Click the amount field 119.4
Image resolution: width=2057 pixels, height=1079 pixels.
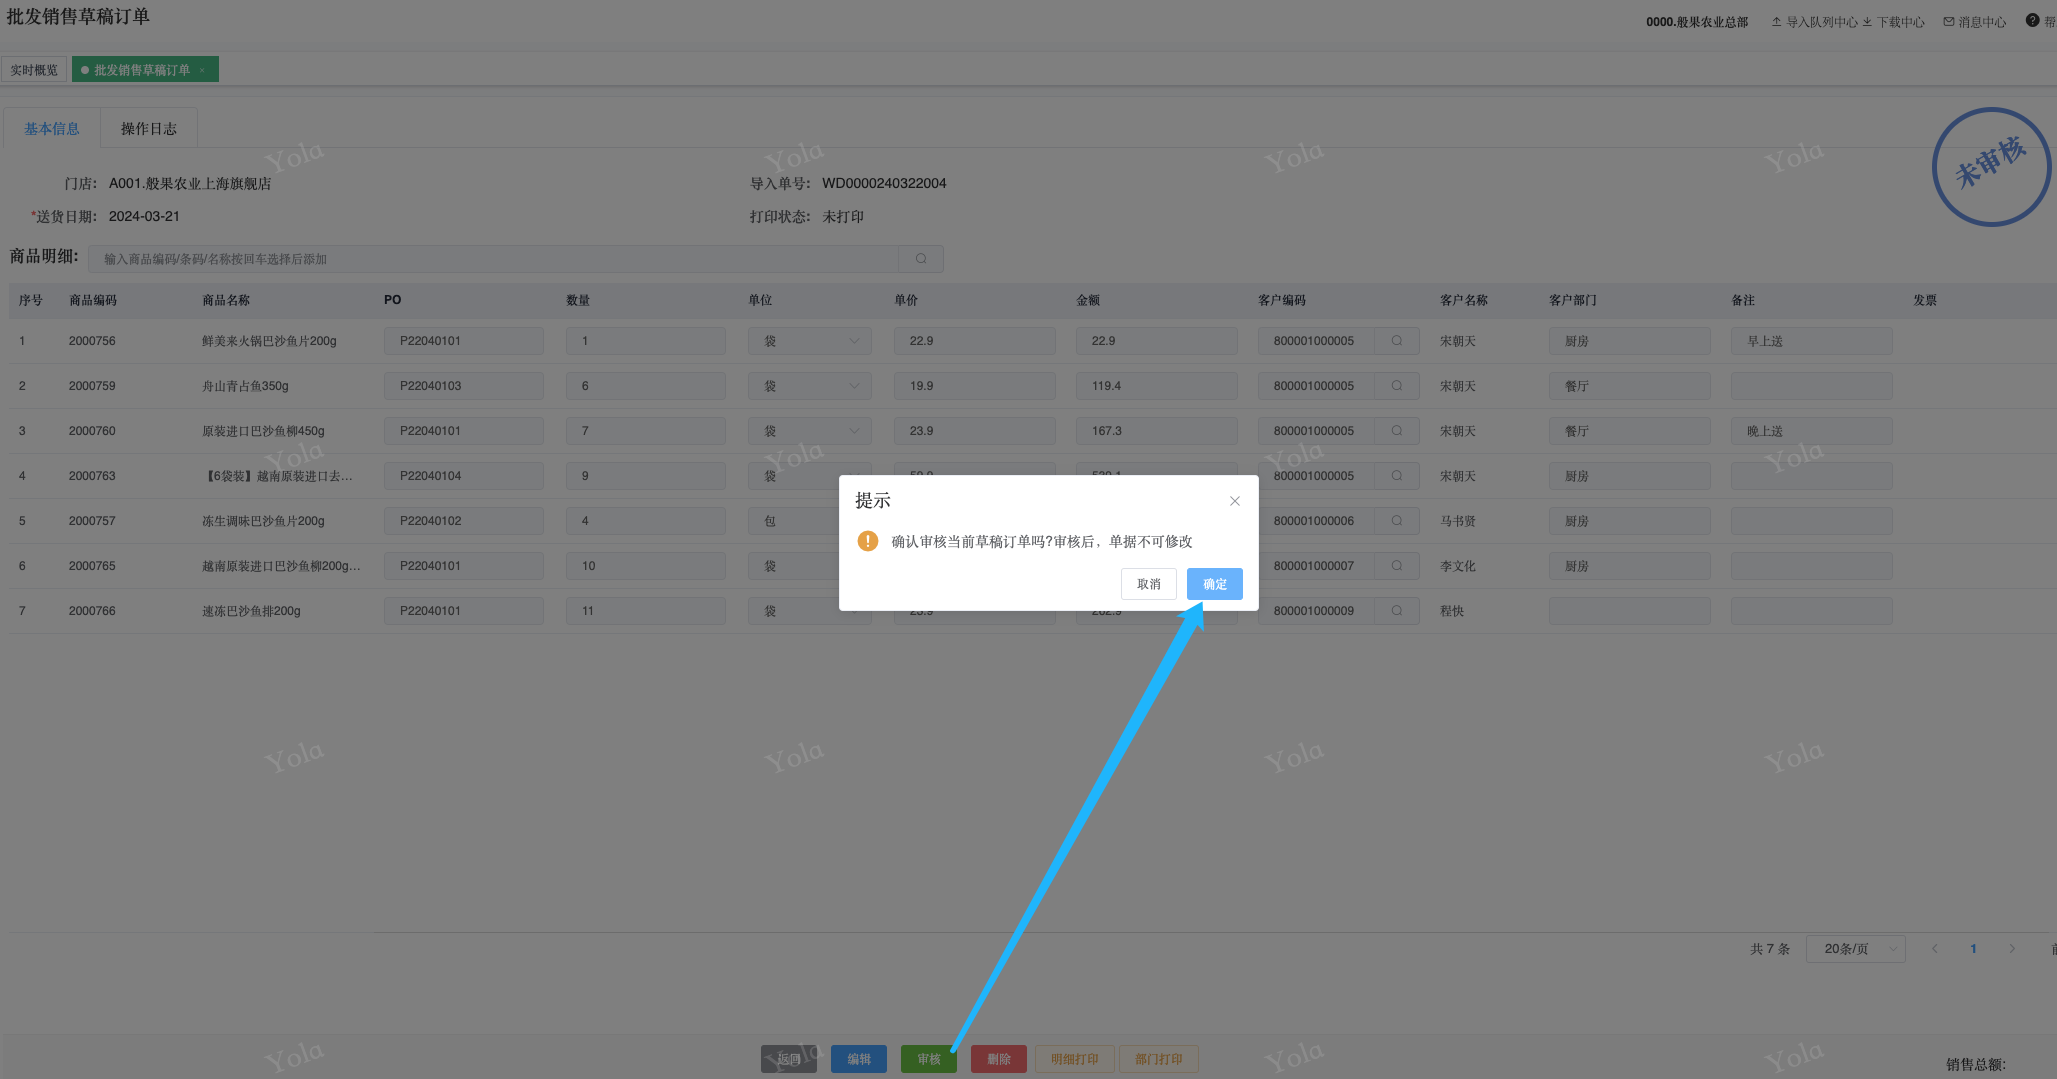[1157, 386]
